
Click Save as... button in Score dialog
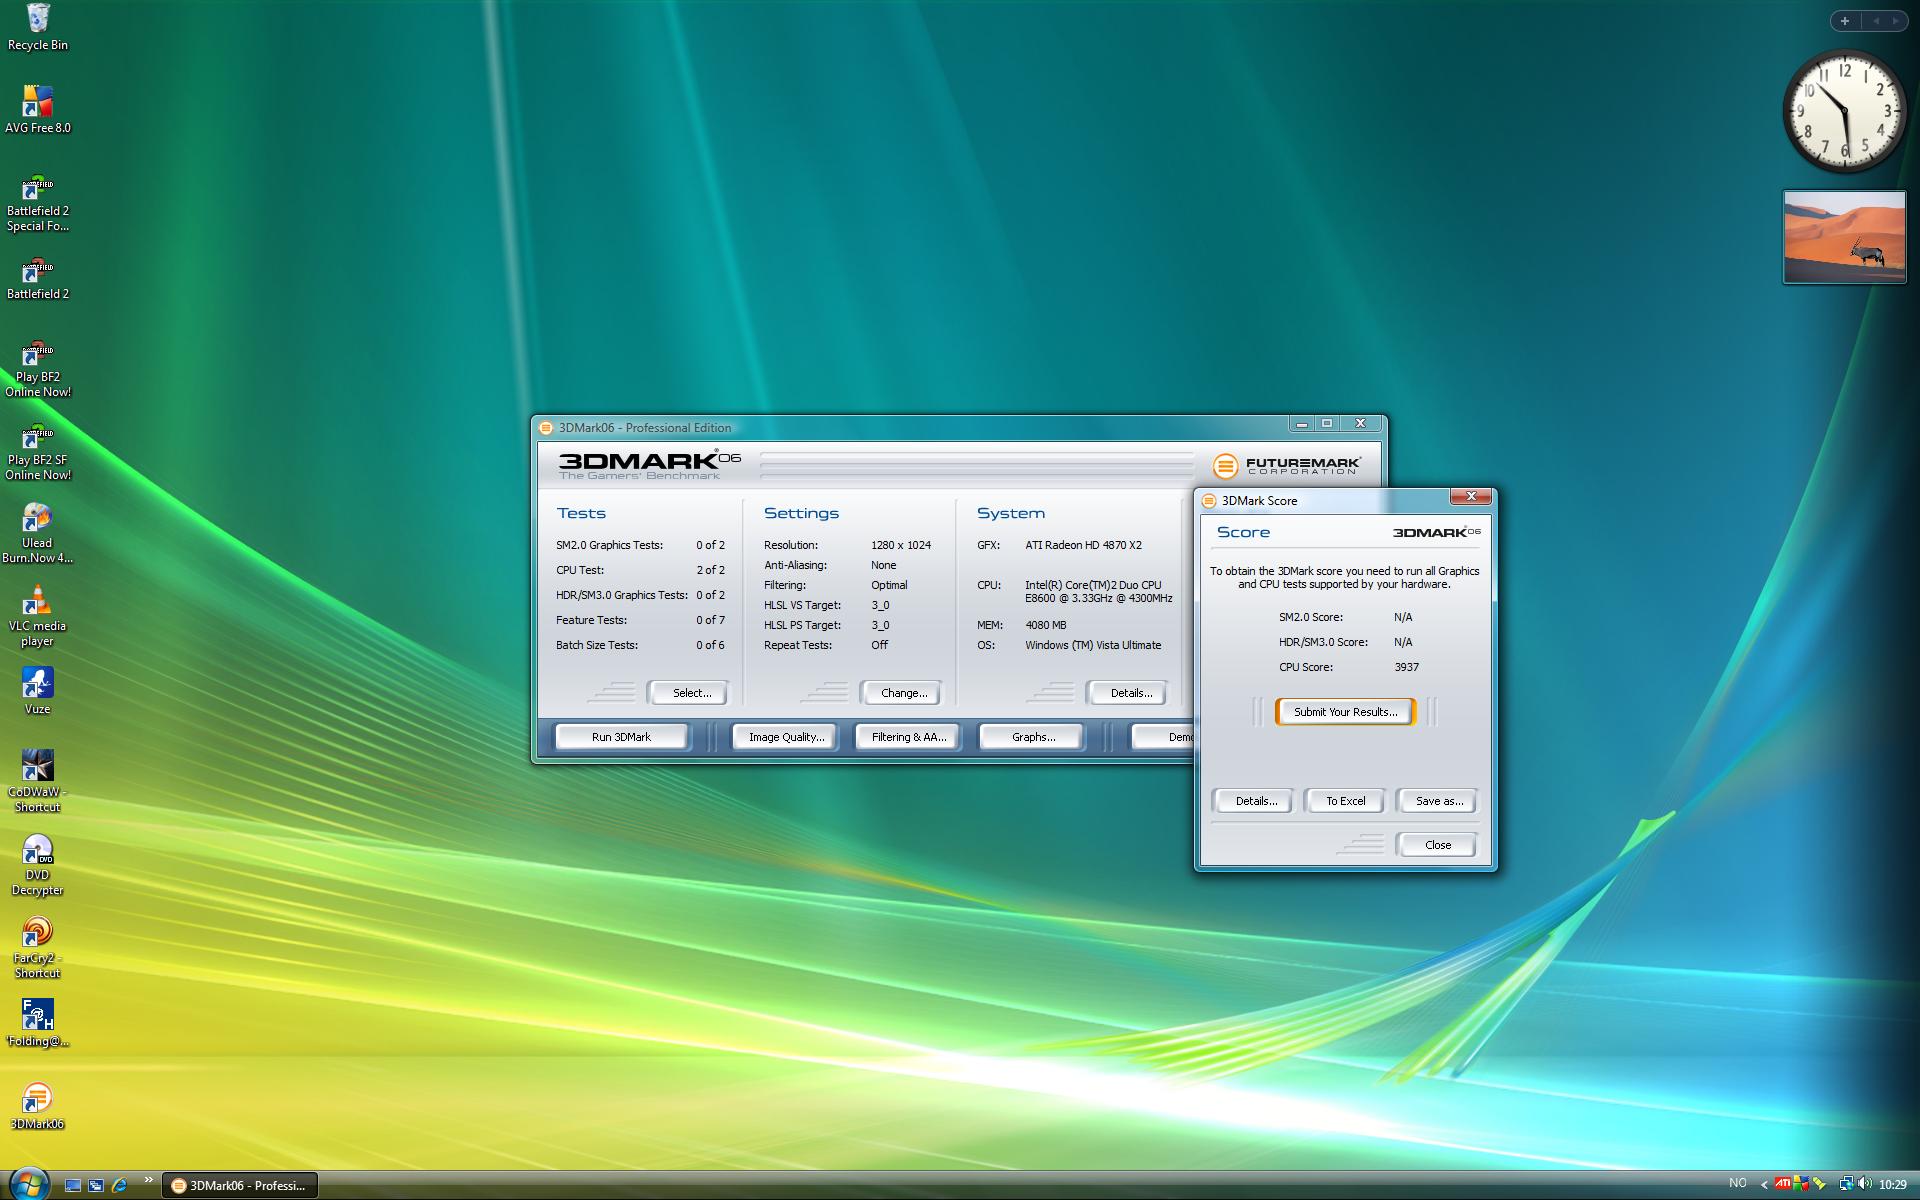click(1438, 801)
